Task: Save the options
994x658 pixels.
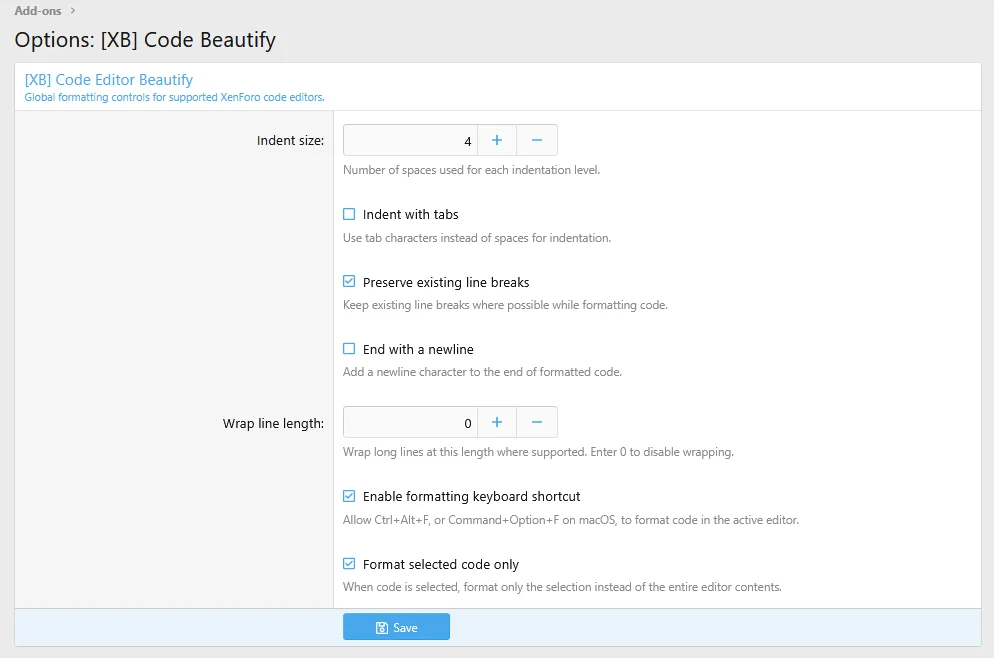Action: (396, 627)
